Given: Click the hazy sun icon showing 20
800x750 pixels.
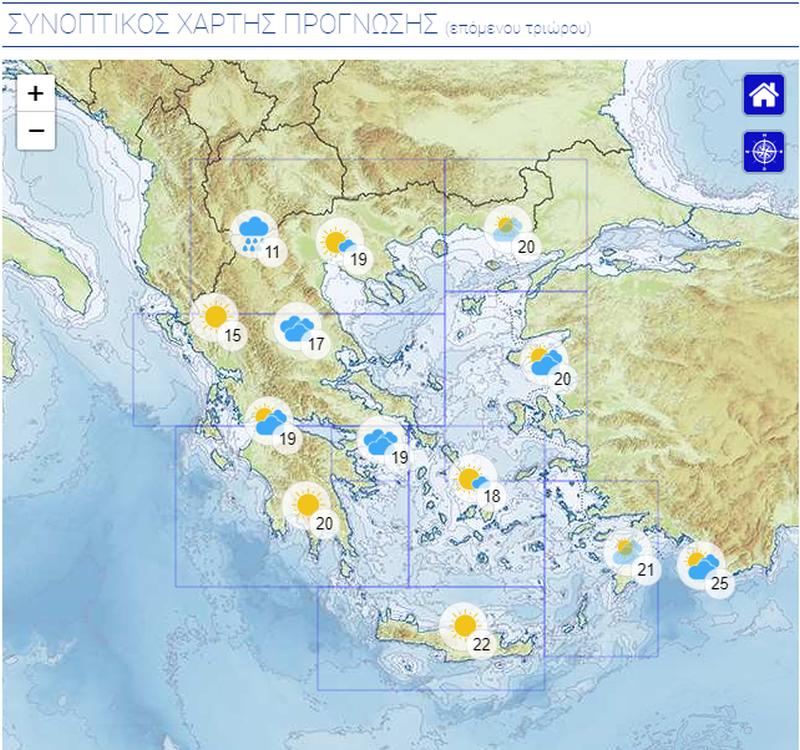Looking at the screenshot, I should point(508,230).
